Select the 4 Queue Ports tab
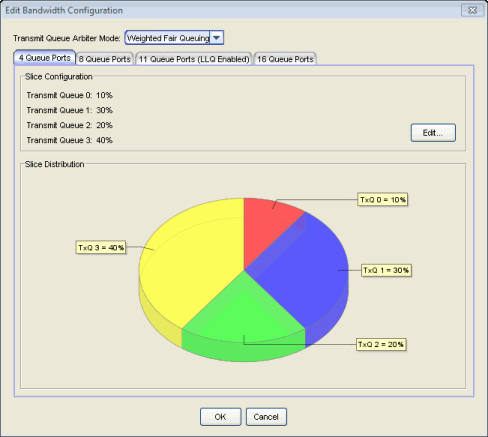Image resolution: width=488 pixels, height=437 pixels. (45, 58)
